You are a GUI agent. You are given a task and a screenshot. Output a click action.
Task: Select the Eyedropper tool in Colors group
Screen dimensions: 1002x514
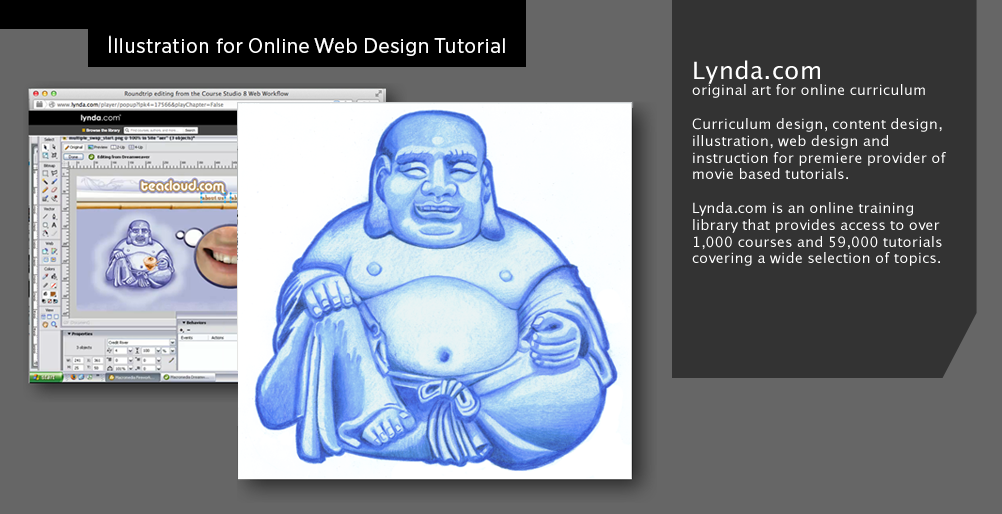45,276
